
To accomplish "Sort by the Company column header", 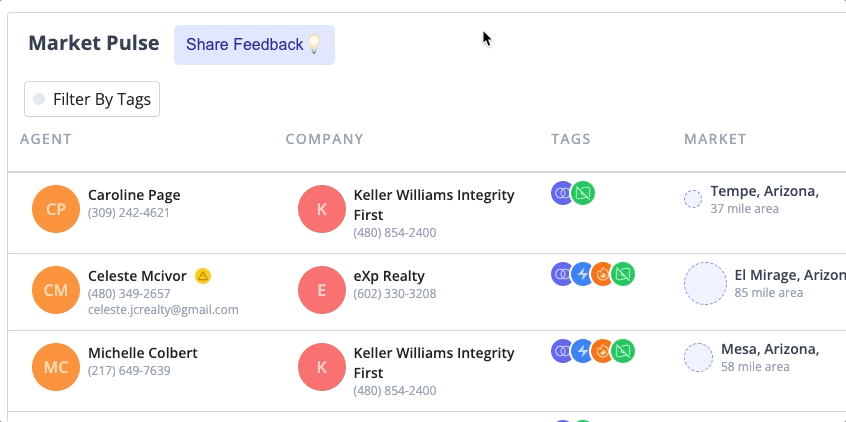I will click(x=324, y=139).
